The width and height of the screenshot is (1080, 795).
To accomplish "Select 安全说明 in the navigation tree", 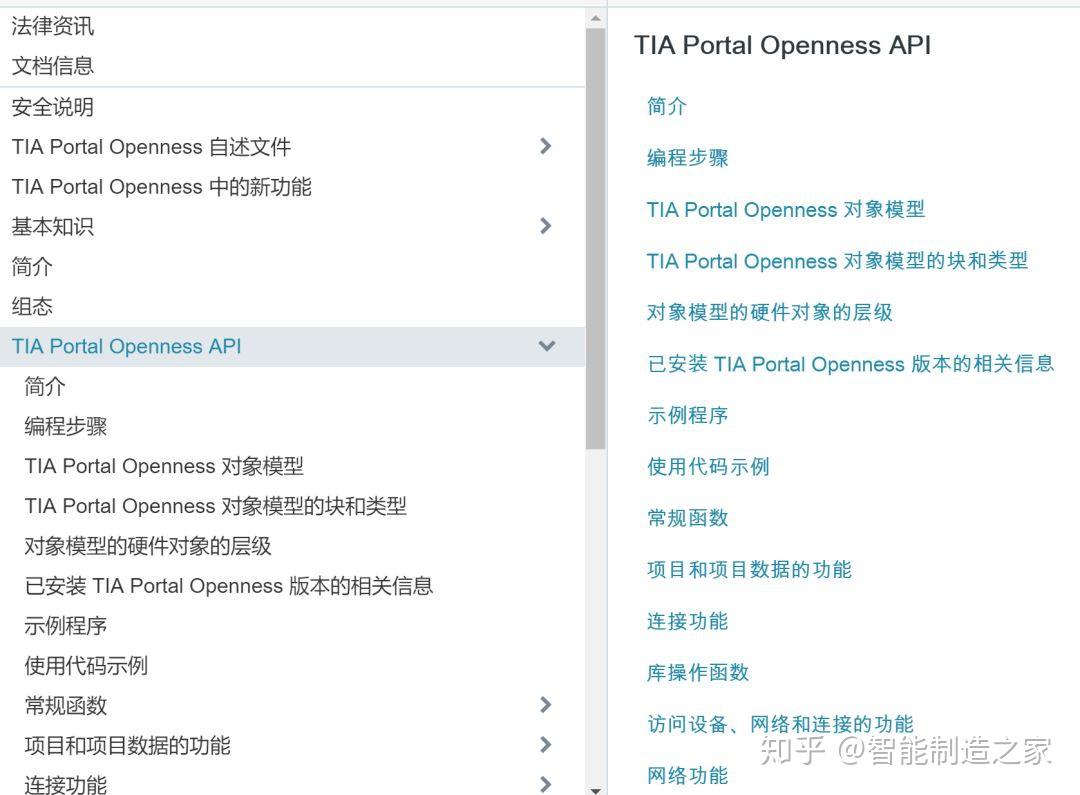I will coord(51,107).
